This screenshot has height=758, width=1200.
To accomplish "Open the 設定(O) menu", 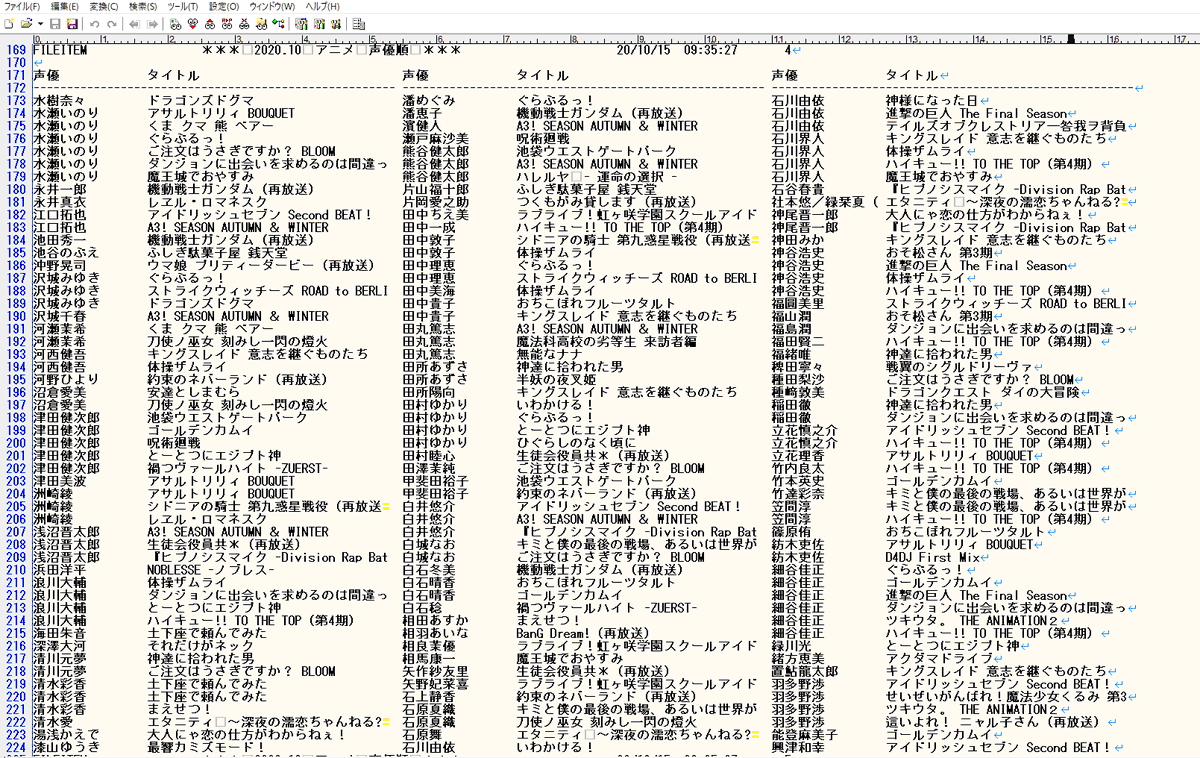I will pos(223,6).
